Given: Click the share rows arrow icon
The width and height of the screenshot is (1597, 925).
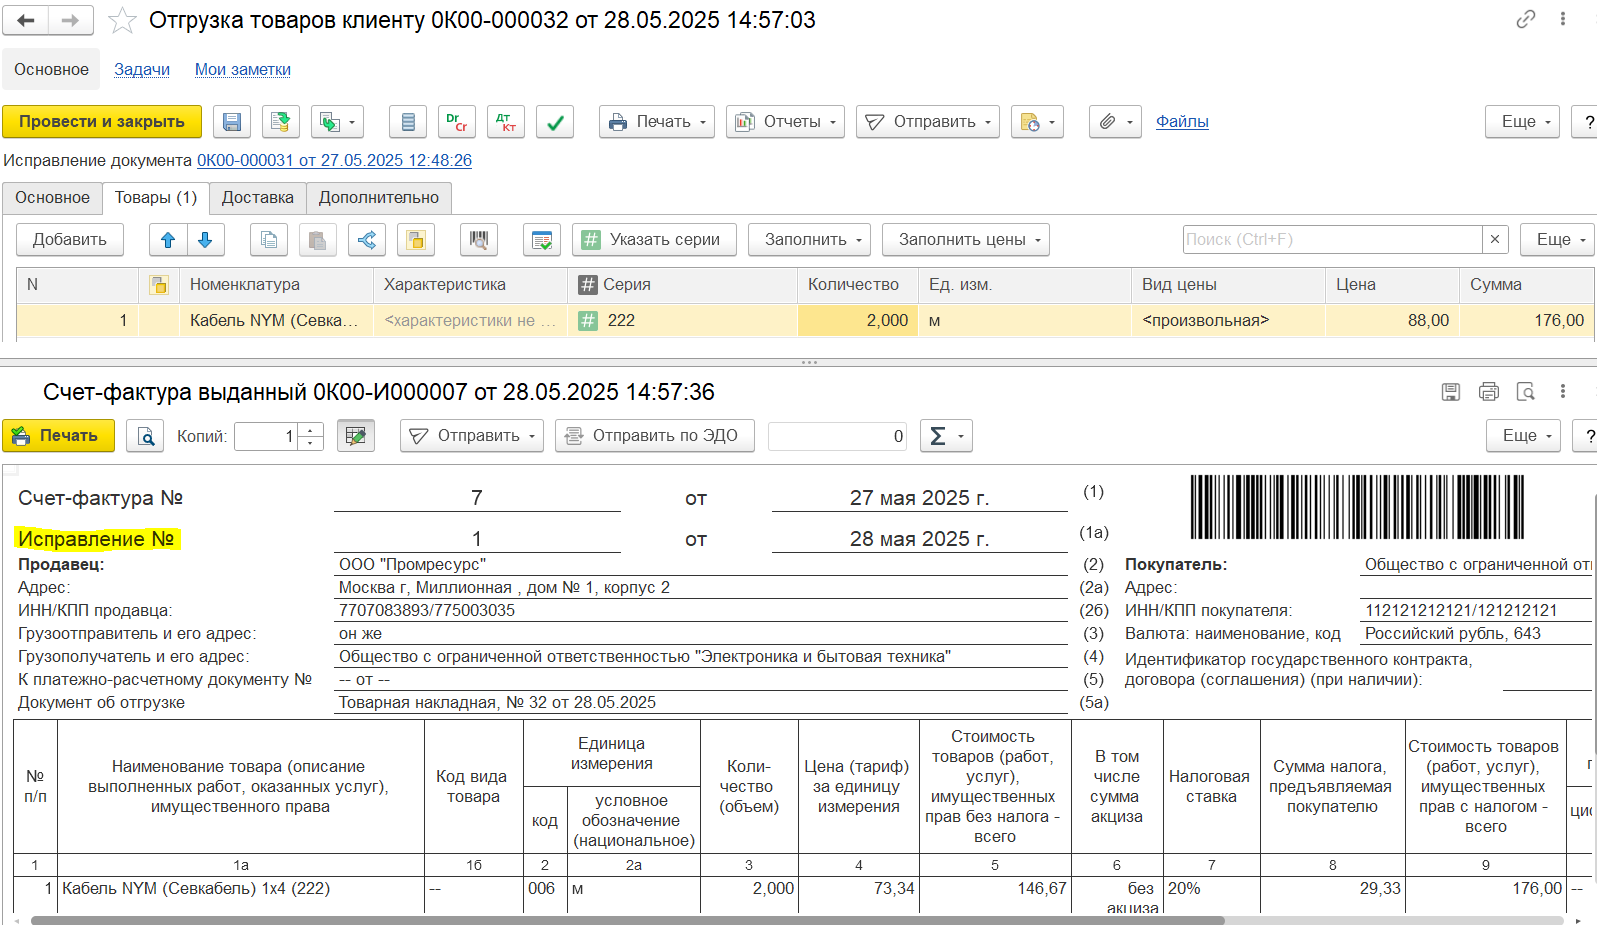Looking at the screenshot, I should [367, 240].
